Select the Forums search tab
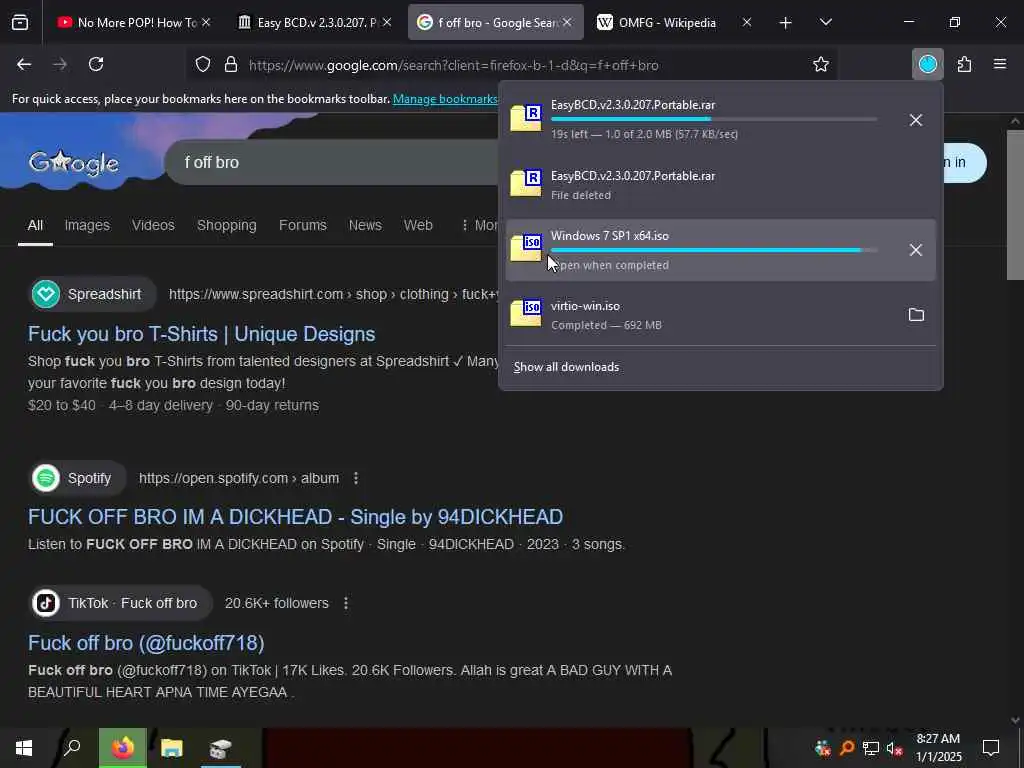This screenshot has width=1024, height=768. tap(302, 225)
